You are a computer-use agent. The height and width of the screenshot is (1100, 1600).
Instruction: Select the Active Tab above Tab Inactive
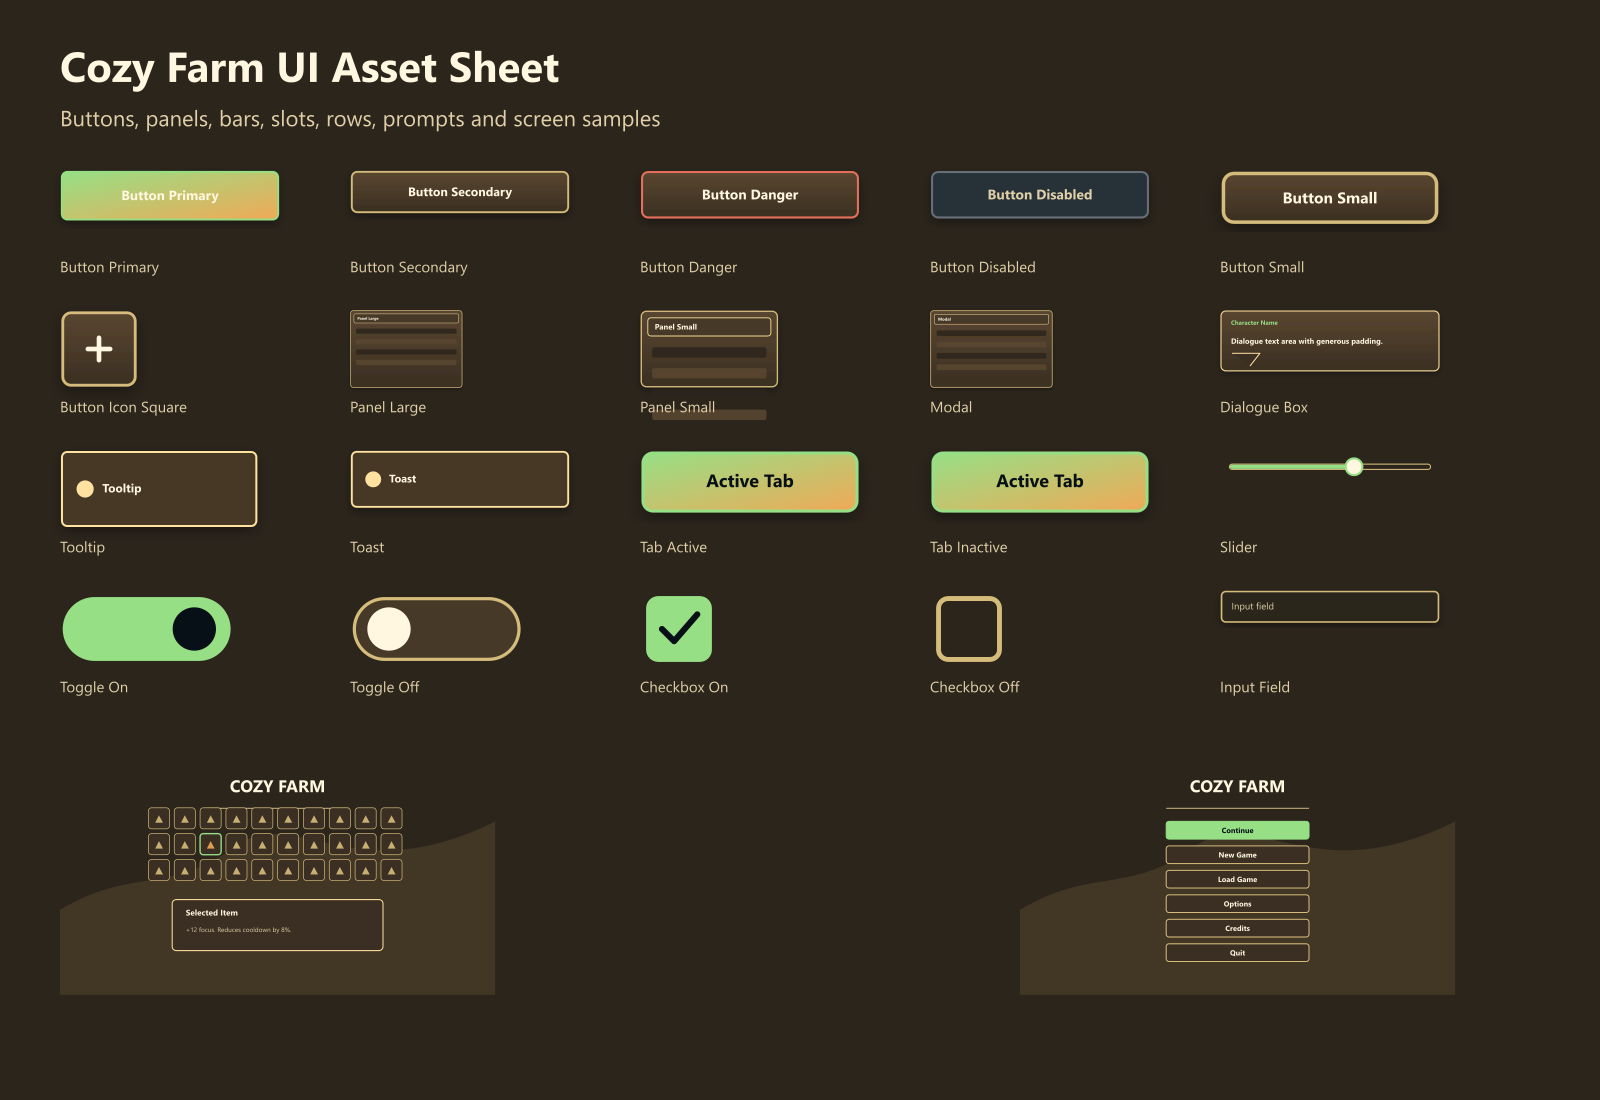tap(1040, 482)
